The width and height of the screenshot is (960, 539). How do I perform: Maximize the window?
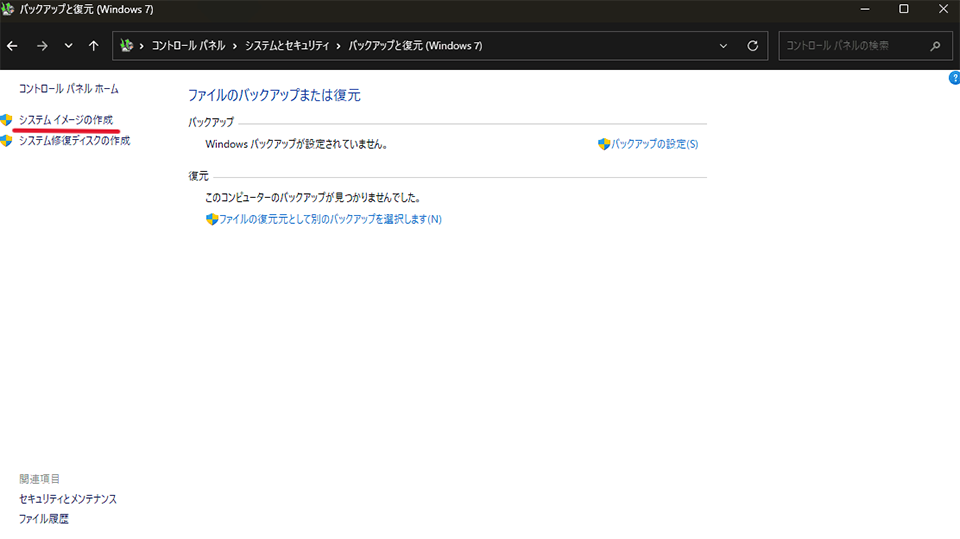pos(904,9)
